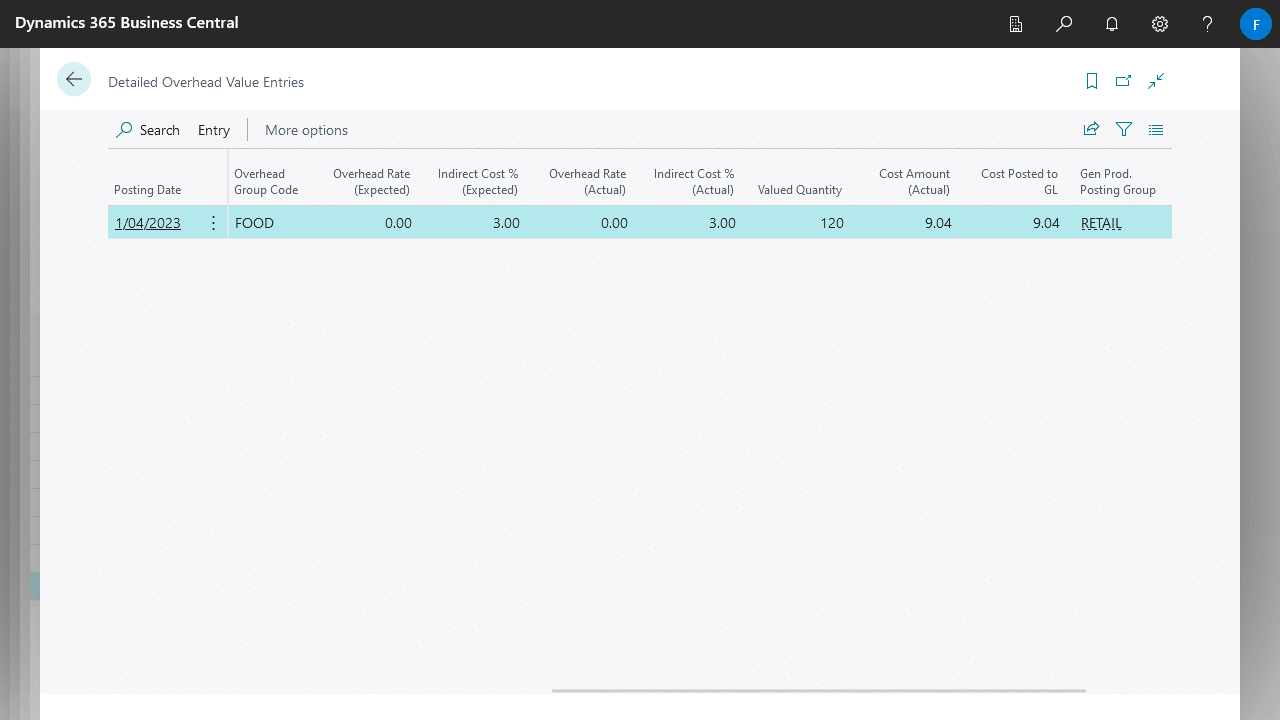The width and height of the screenshot is (1280, 720).
Task: Open the bookmark page icon
Action: [1092, 81]
